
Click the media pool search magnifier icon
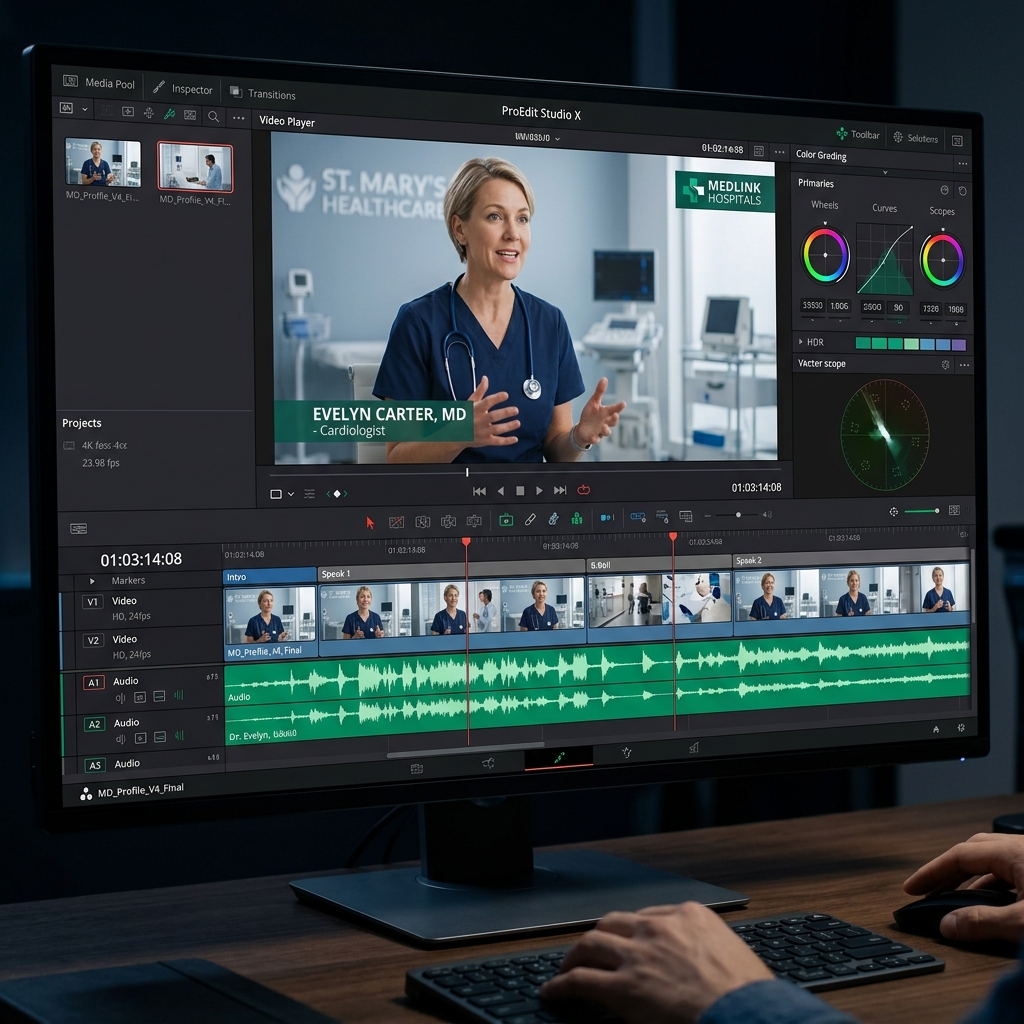pyautogui.click(x=213, y=117)
